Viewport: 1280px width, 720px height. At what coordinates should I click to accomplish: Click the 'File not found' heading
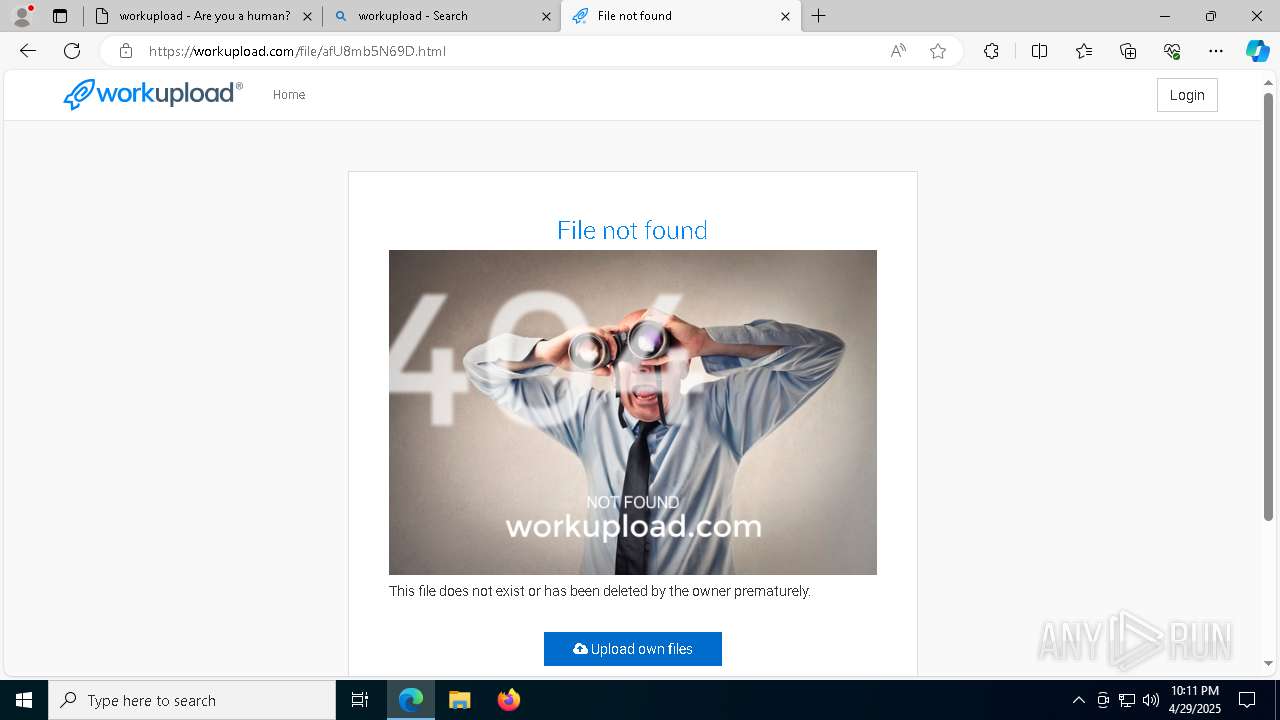[632, 230]
